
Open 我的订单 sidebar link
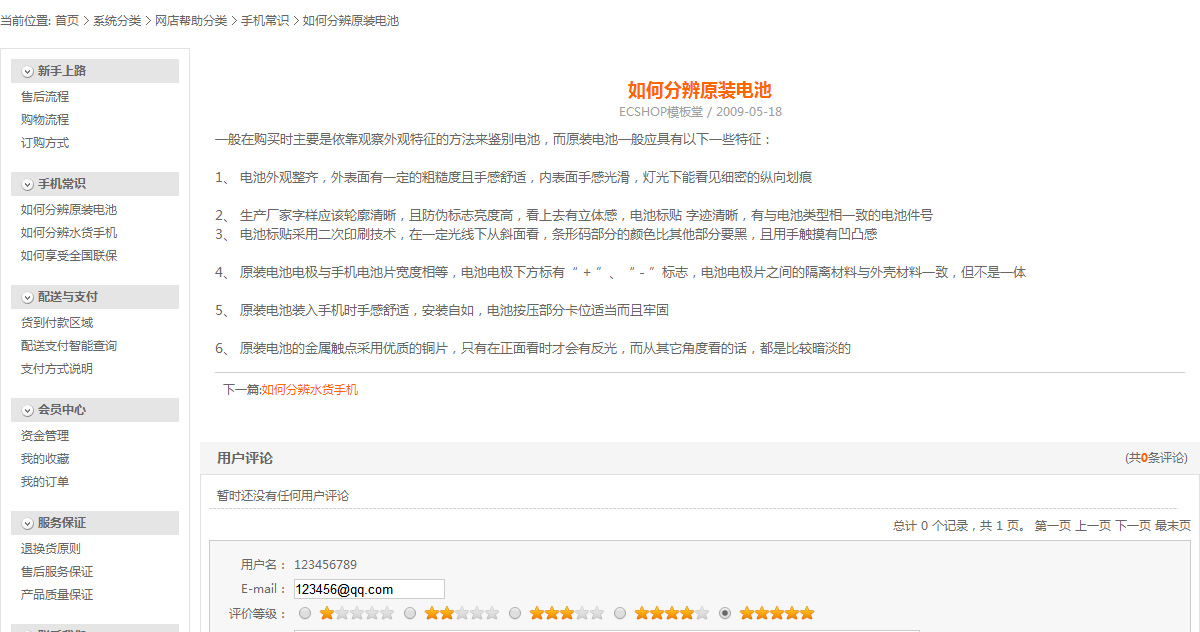45,482
